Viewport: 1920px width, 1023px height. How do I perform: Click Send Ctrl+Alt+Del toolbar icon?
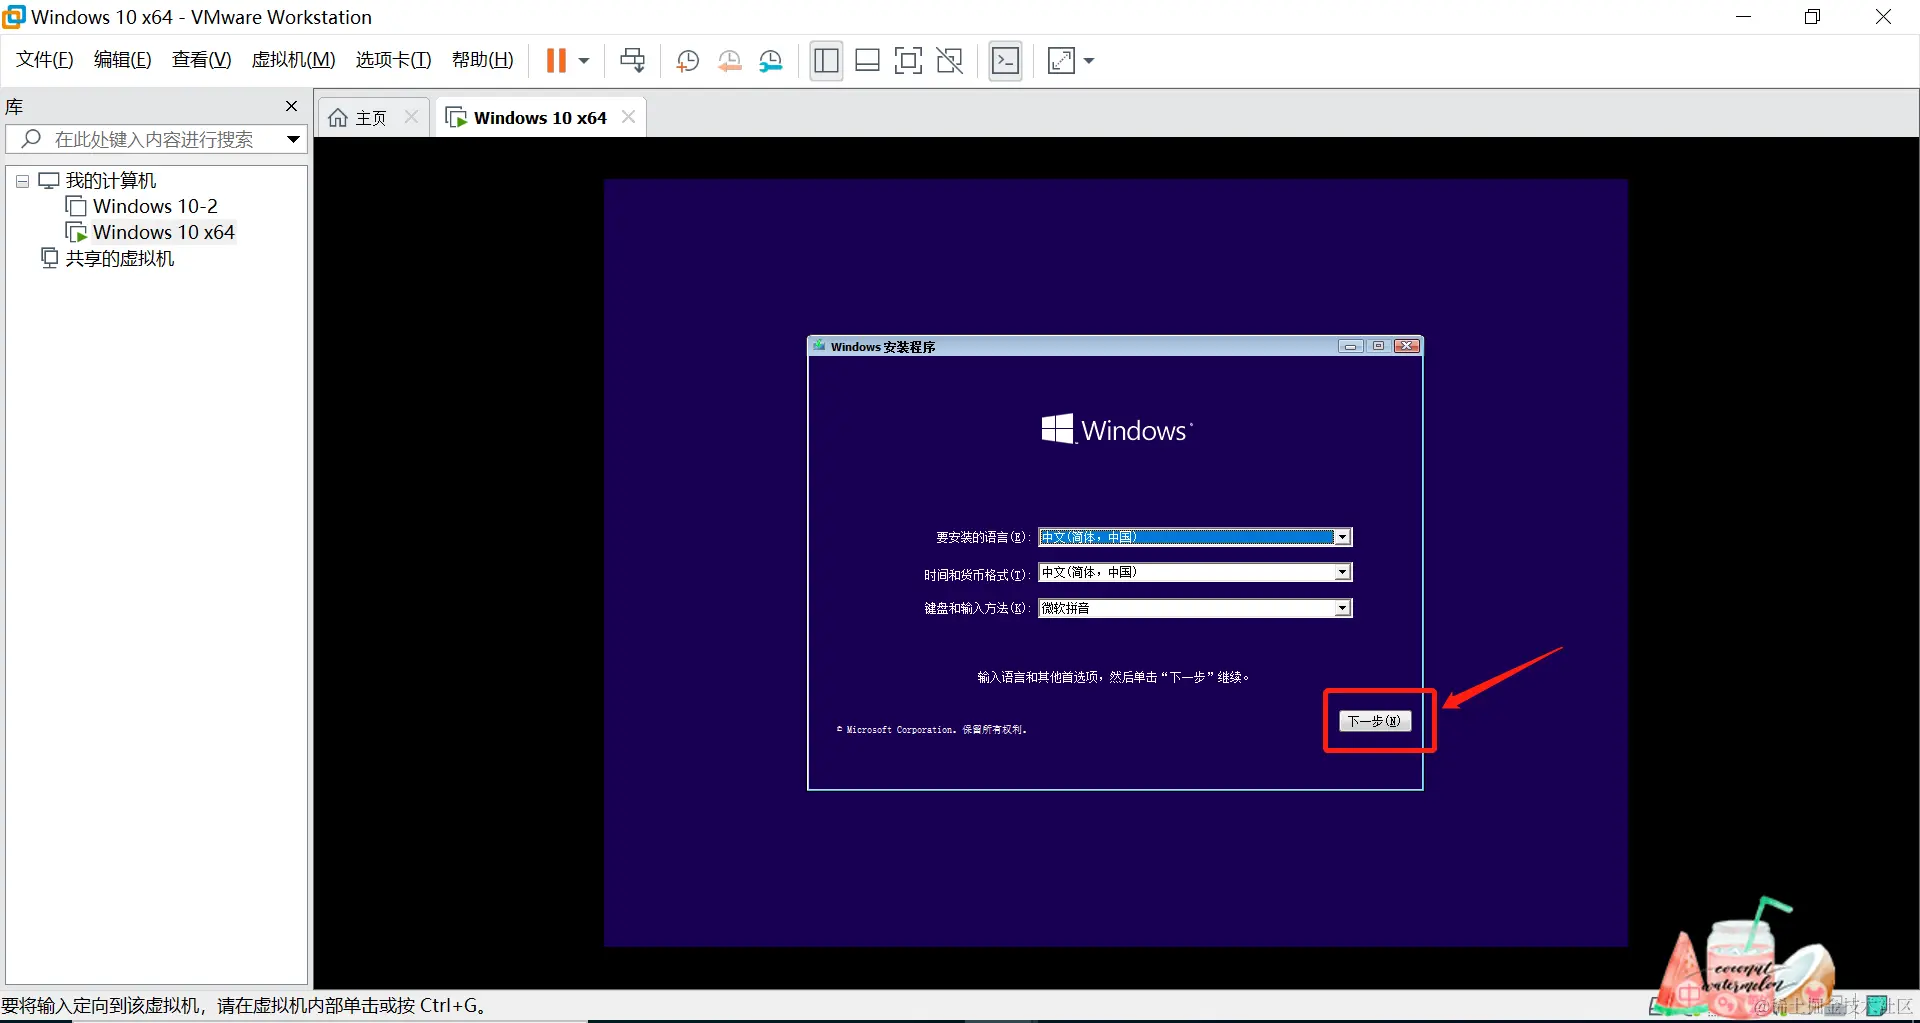pyautogui.click(x=632, y=61)
